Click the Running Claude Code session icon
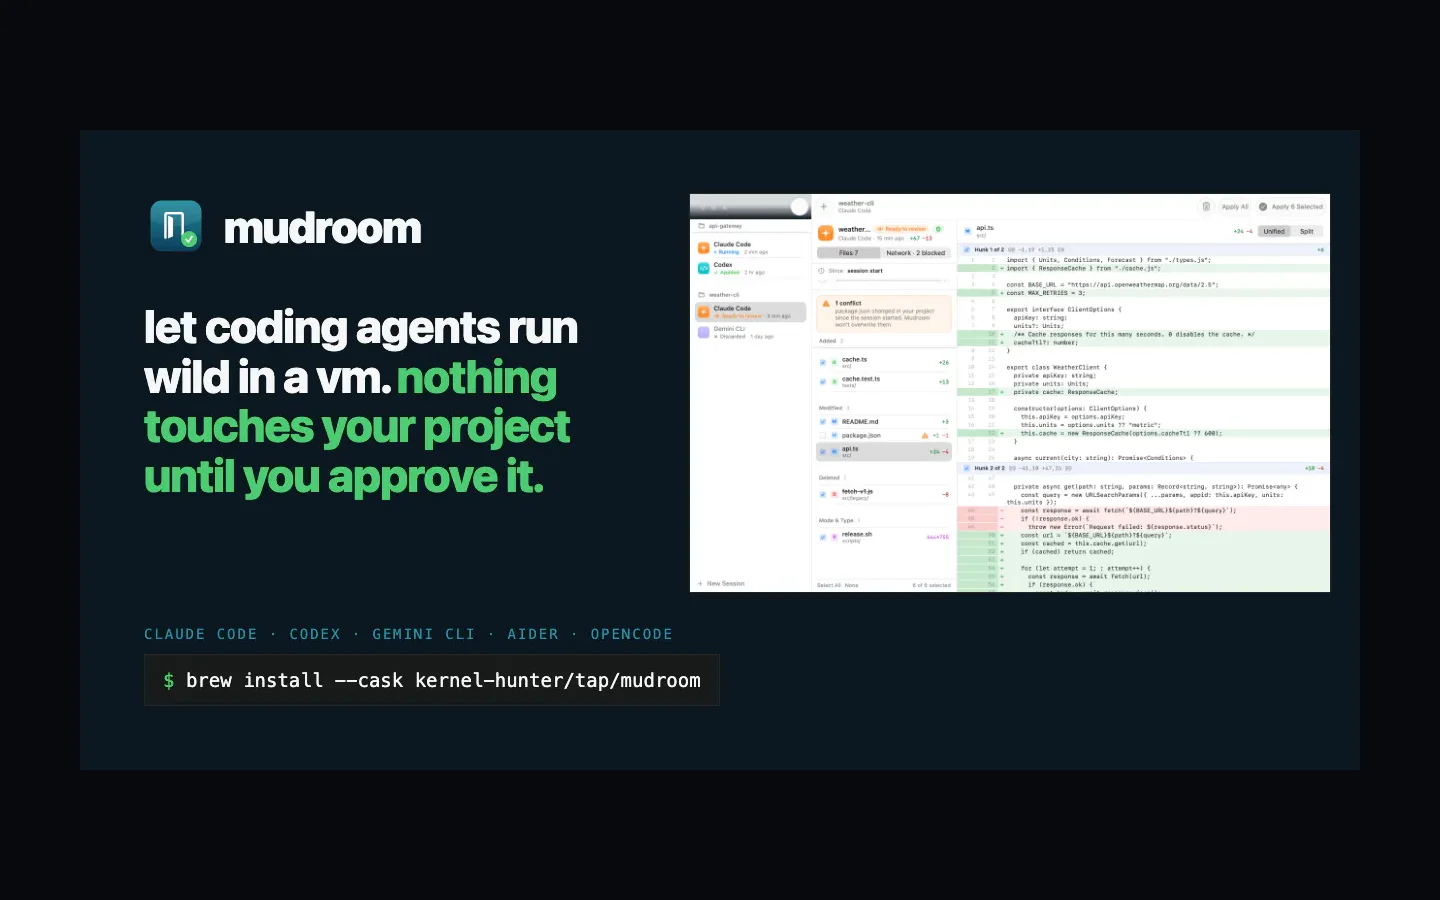Viewport: 1440px width, 900px height. [704, 247]
